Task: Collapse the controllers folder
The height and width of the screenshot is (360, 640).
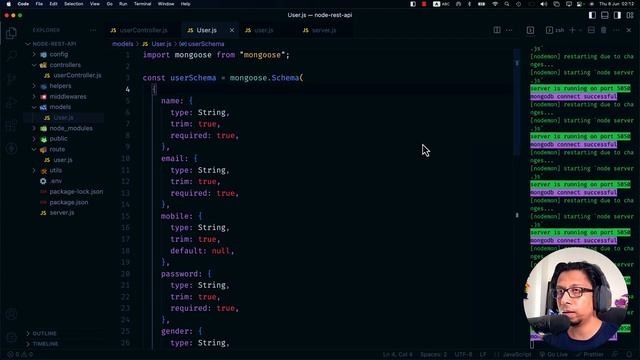Action: [x=64, y=65]
